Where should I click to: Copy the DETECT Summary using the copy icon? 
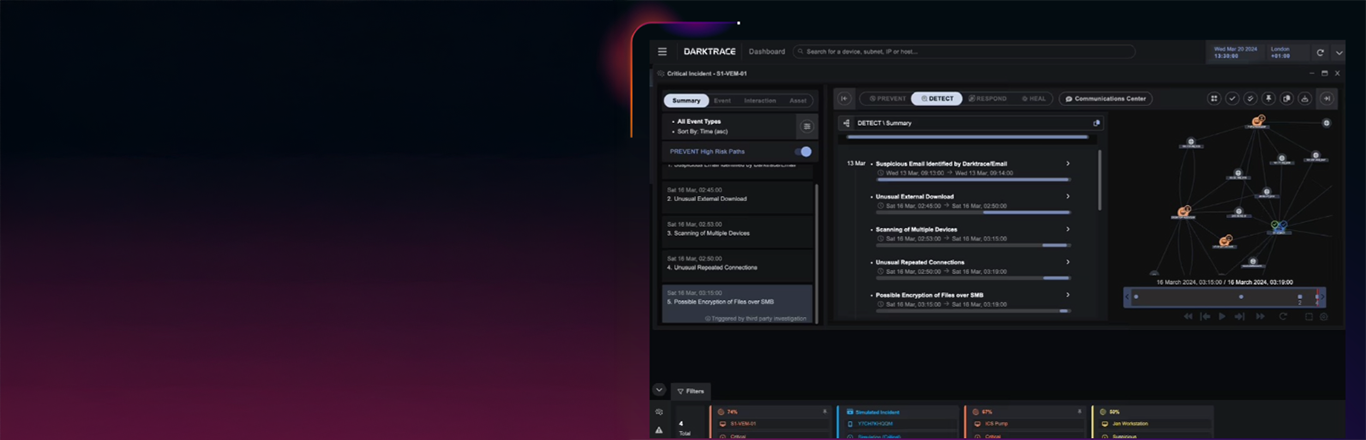(x=1097, y=123)
